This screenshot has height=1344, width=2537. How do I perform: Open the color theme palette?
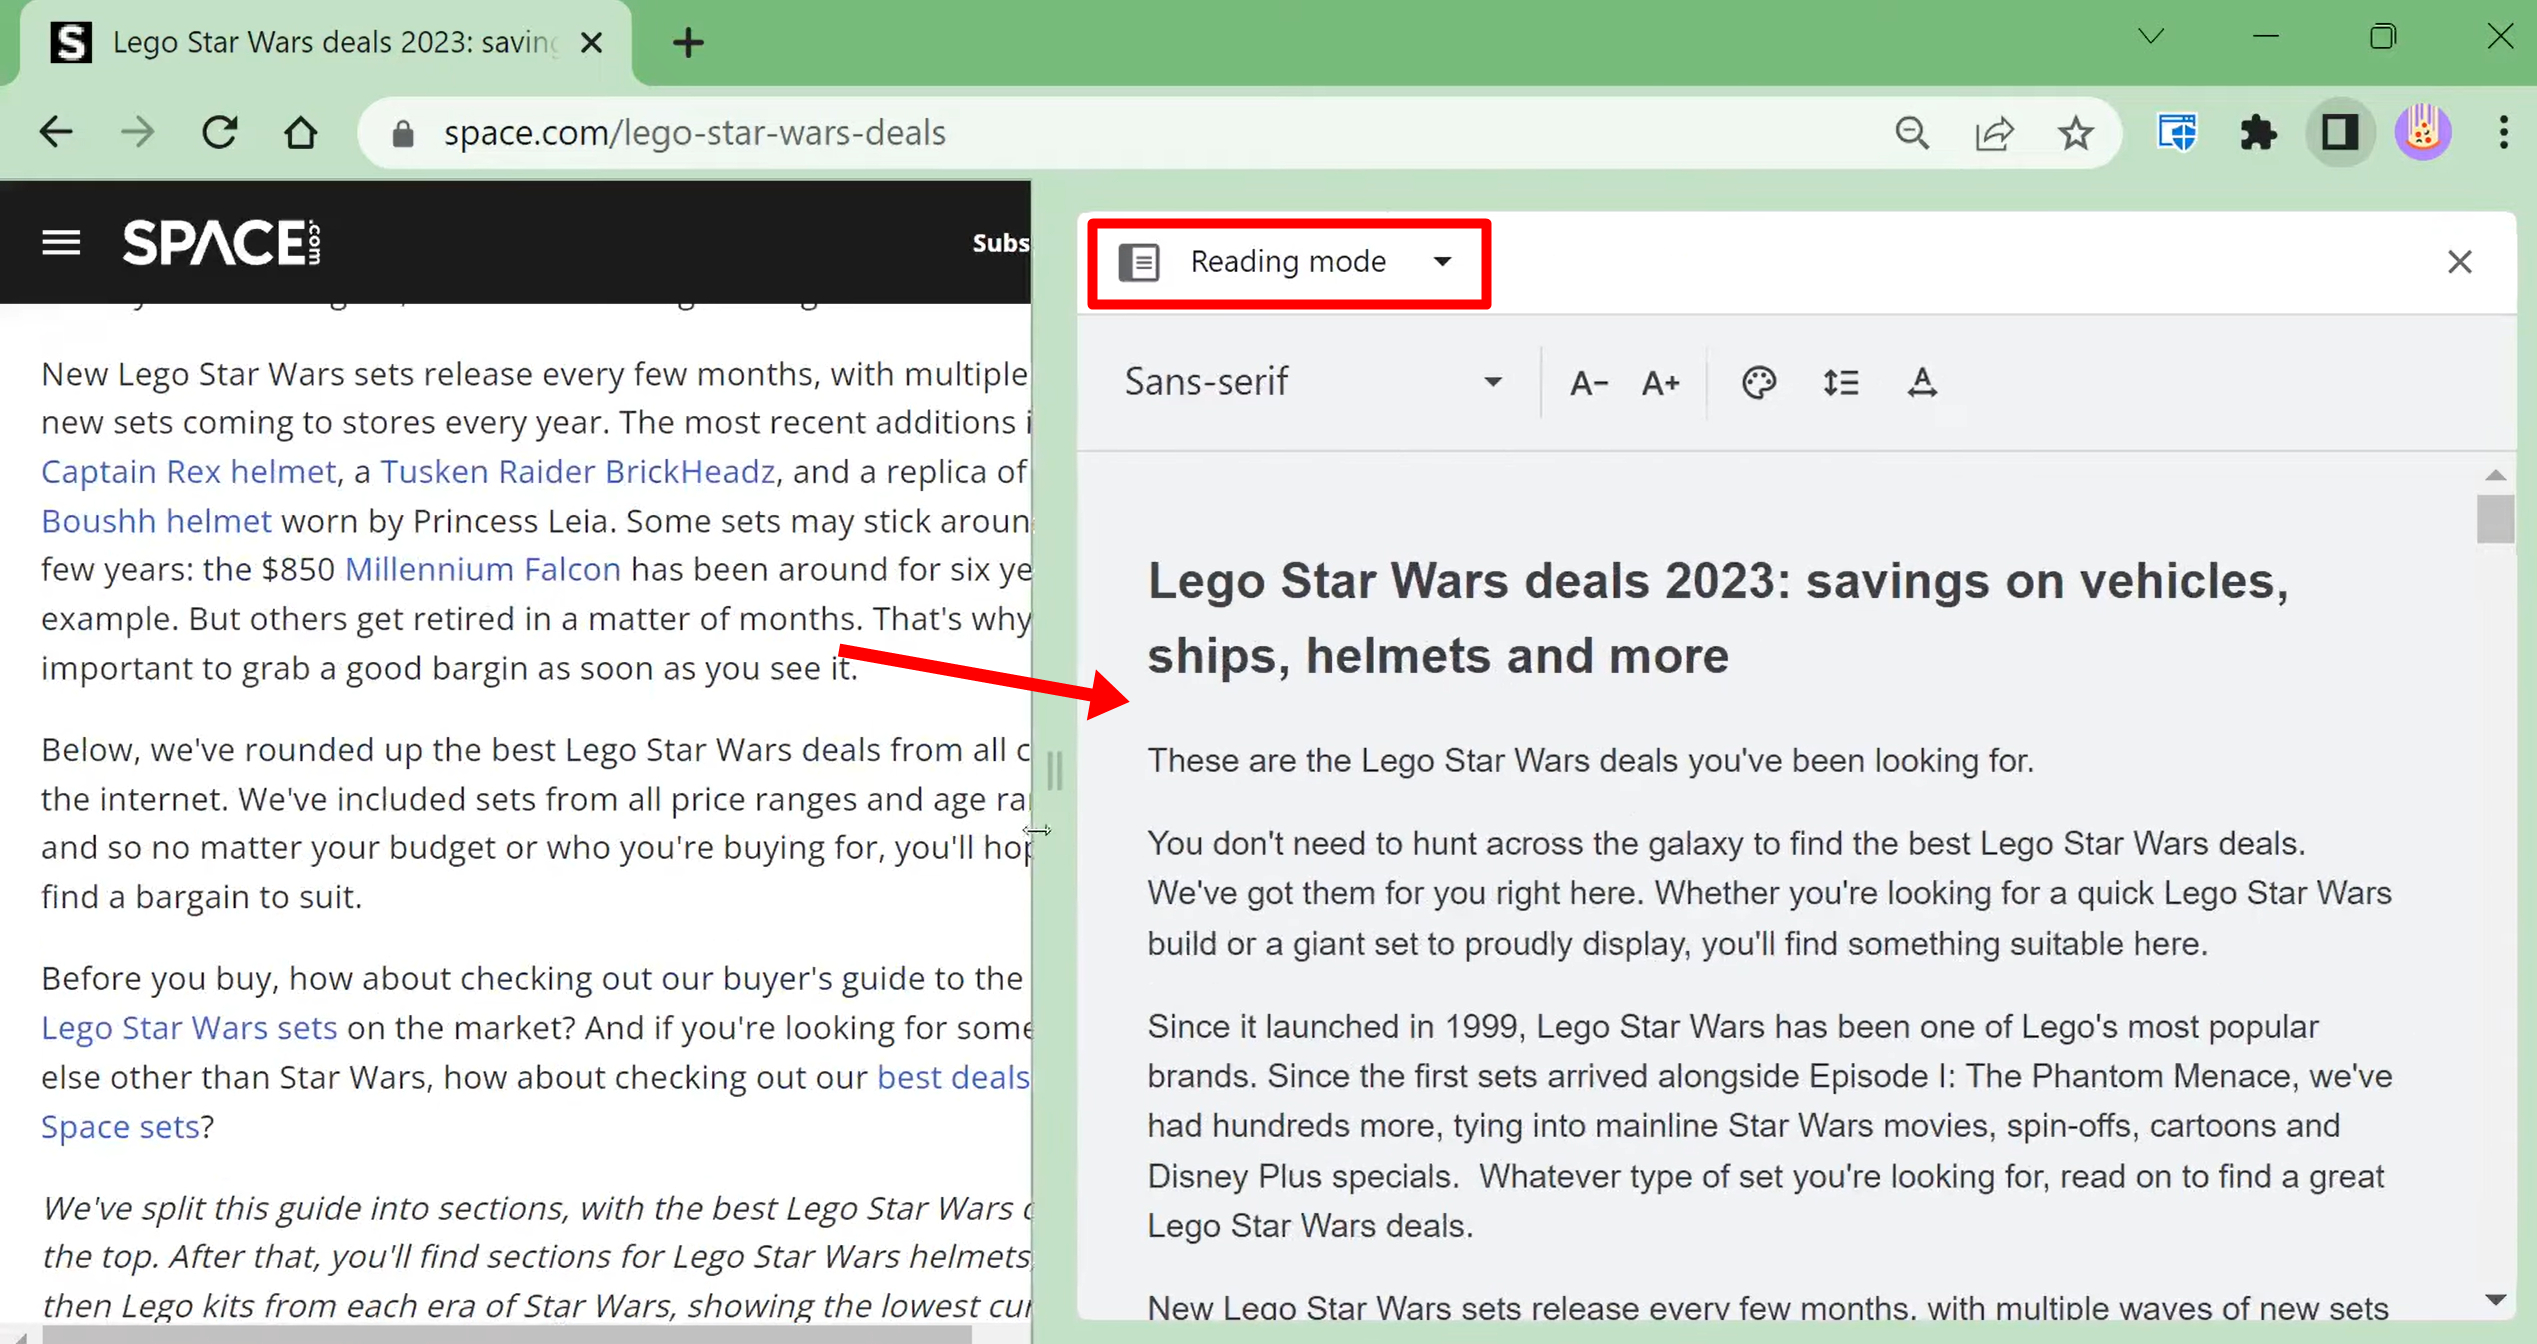pyautogui.click(x=1758, y=383)
